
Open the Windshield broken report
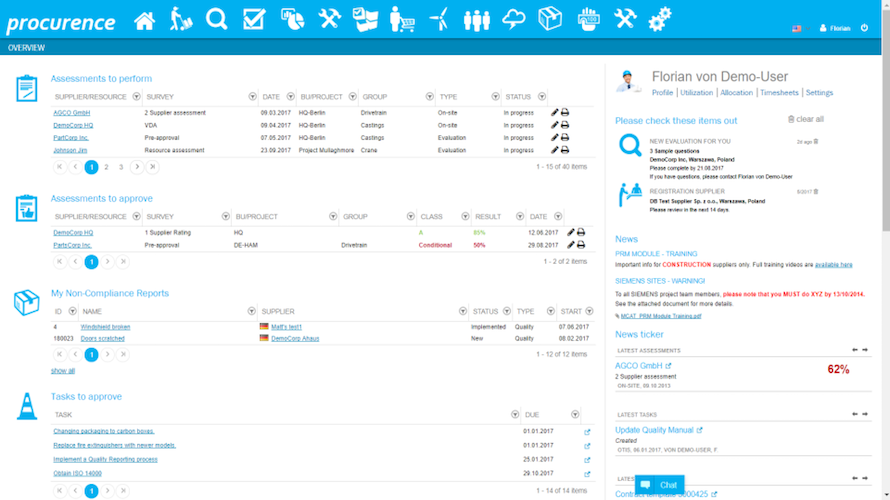click(105, 327)
